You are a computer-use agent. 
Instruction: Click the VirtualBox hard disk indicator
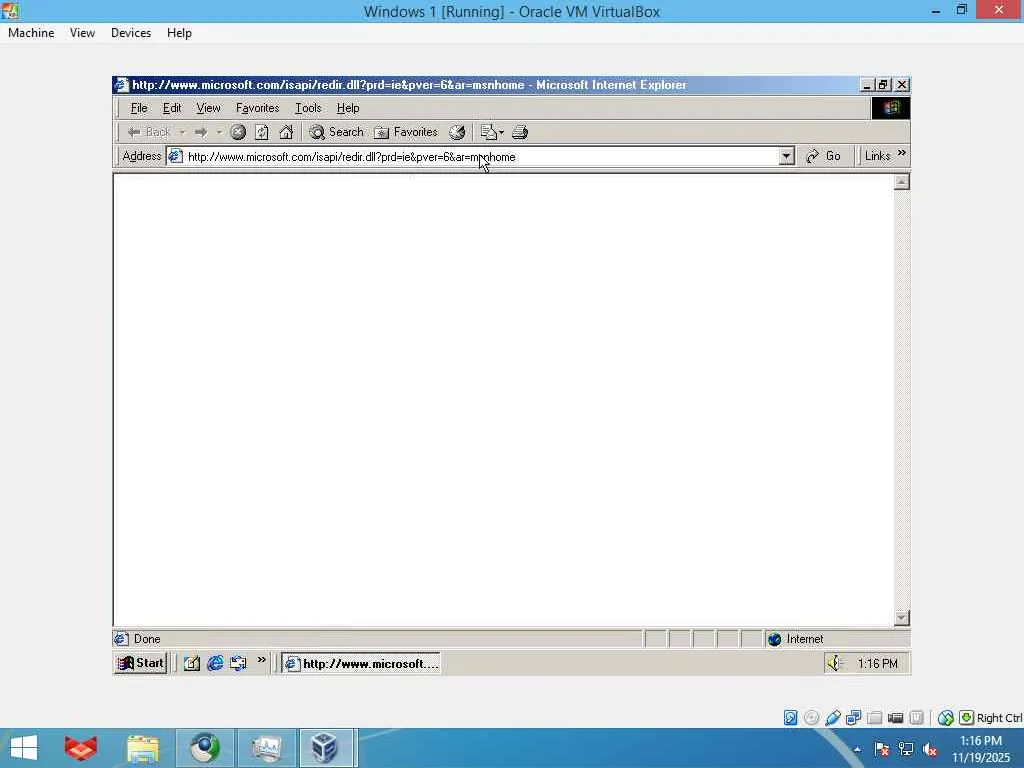pos(790,718)
